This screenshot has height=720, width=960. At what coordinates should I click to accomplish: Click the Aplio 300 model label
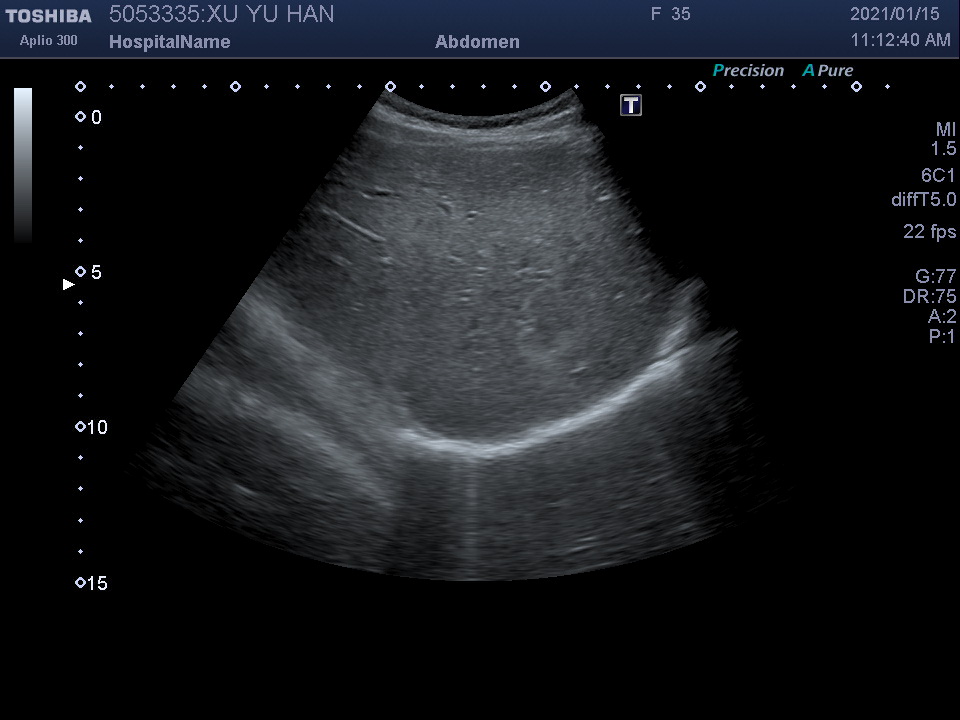(48, 41)
